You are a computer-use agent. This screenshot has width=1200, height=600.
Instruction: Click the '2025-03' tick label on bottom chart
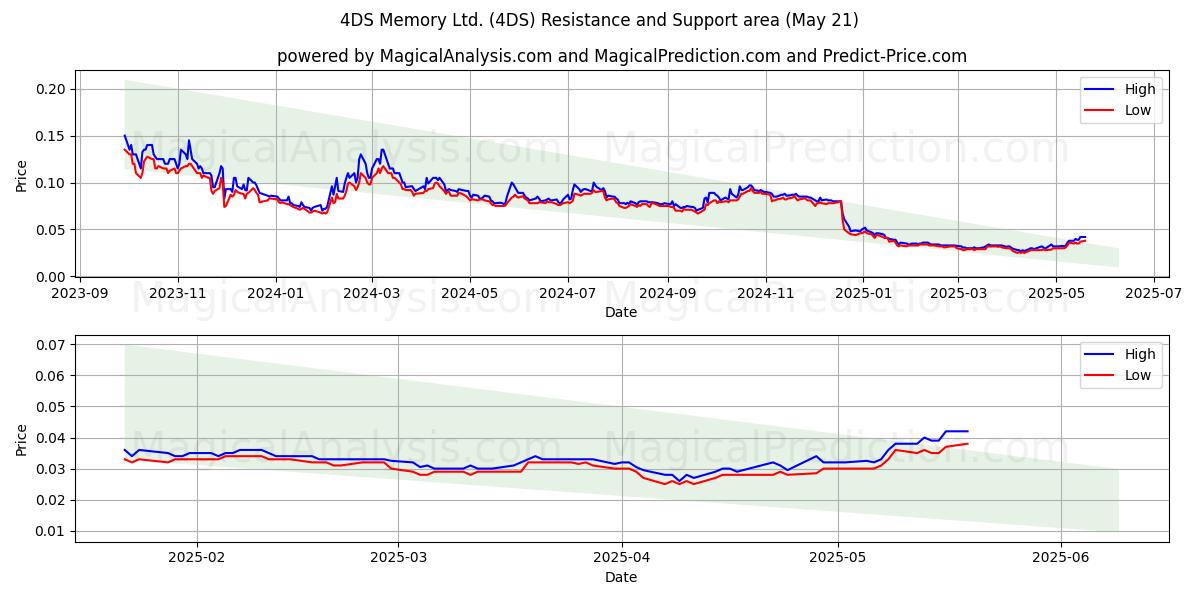(x=398, y=558)
